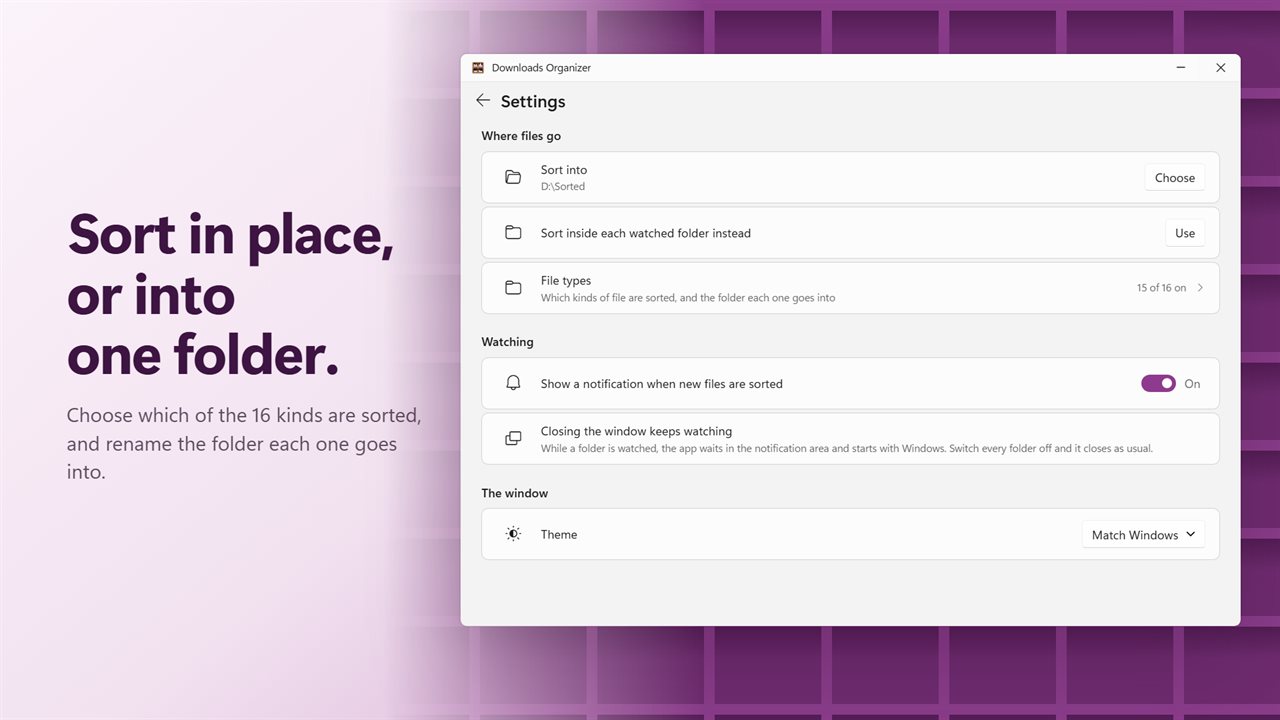1280x720 pixels.
Task: Click the sun icon in the Theme row
Action: 513,534
